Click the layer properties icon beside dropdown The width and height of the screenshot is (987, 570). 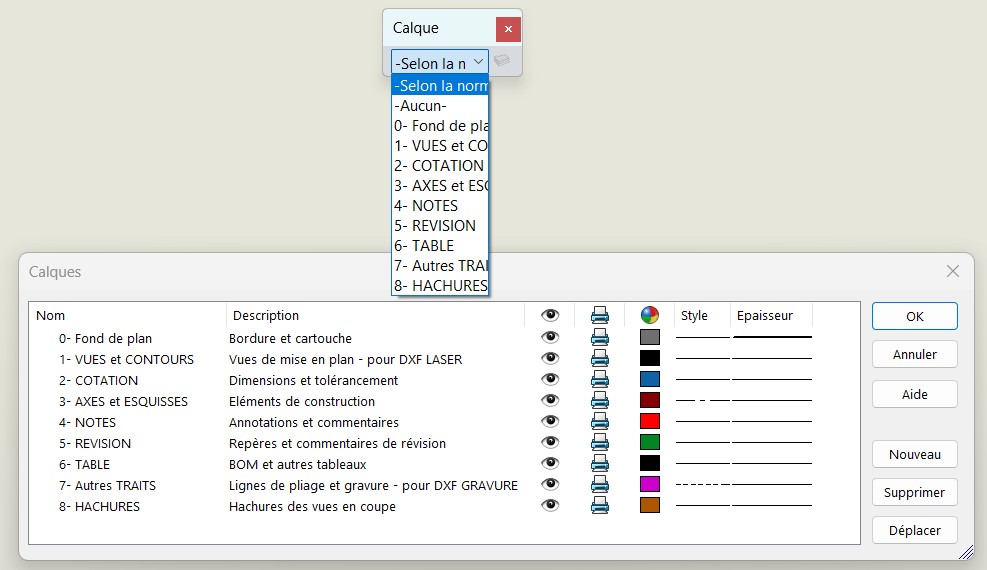[x=502, y=61]
